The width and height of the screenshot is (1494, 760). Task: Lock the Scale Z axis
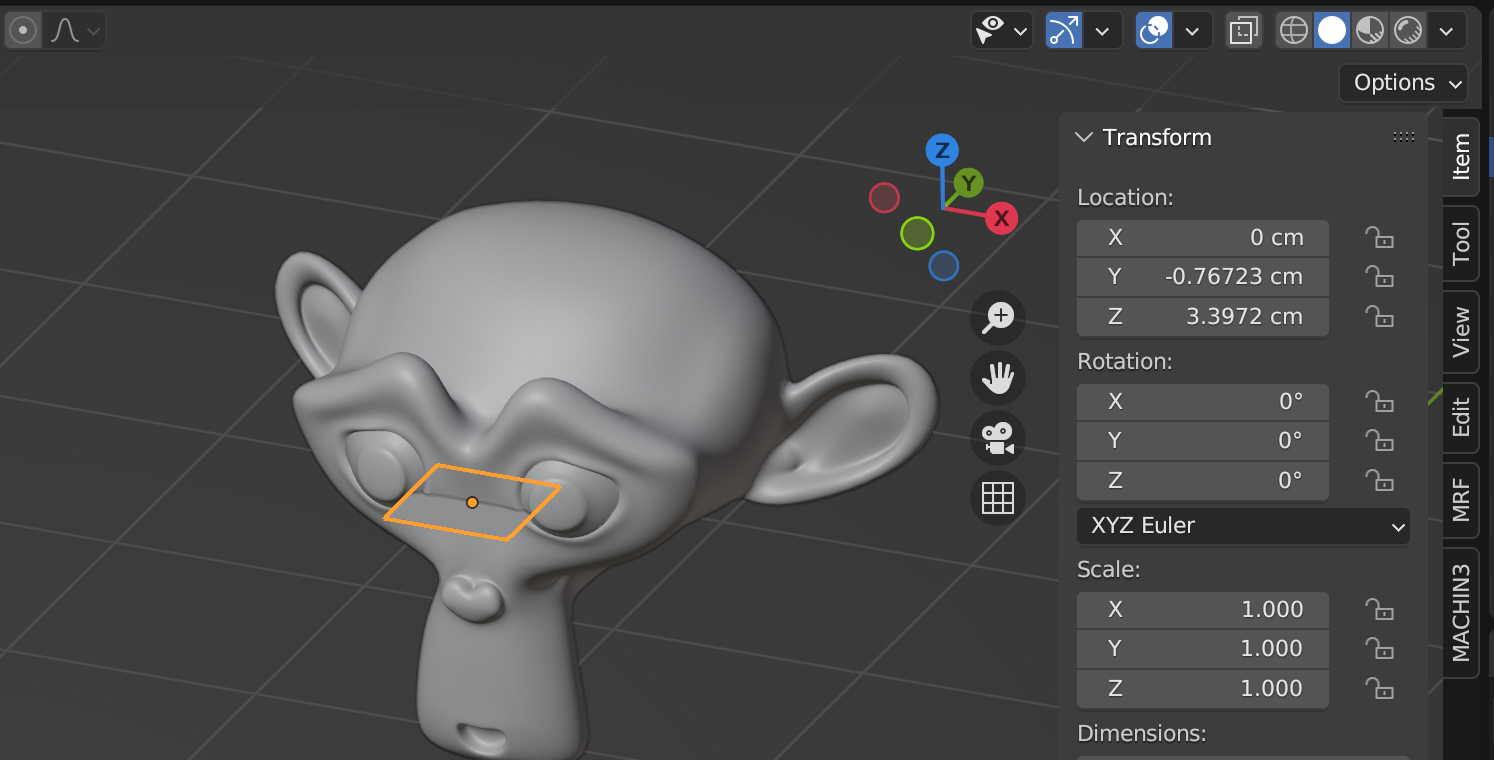1380,689
